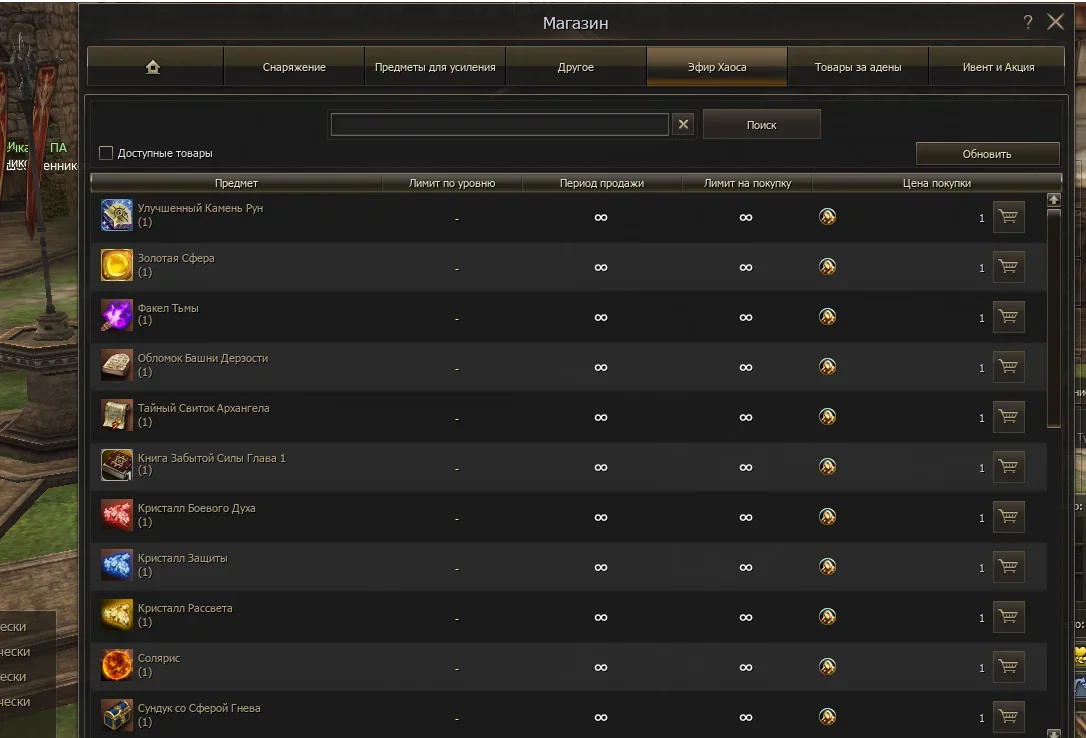The height and width of the screenshot is (738, 1086).
Task: Buy Золотая Сфера with cart button
Action: pyautogui.click(x=1008, y=267)
